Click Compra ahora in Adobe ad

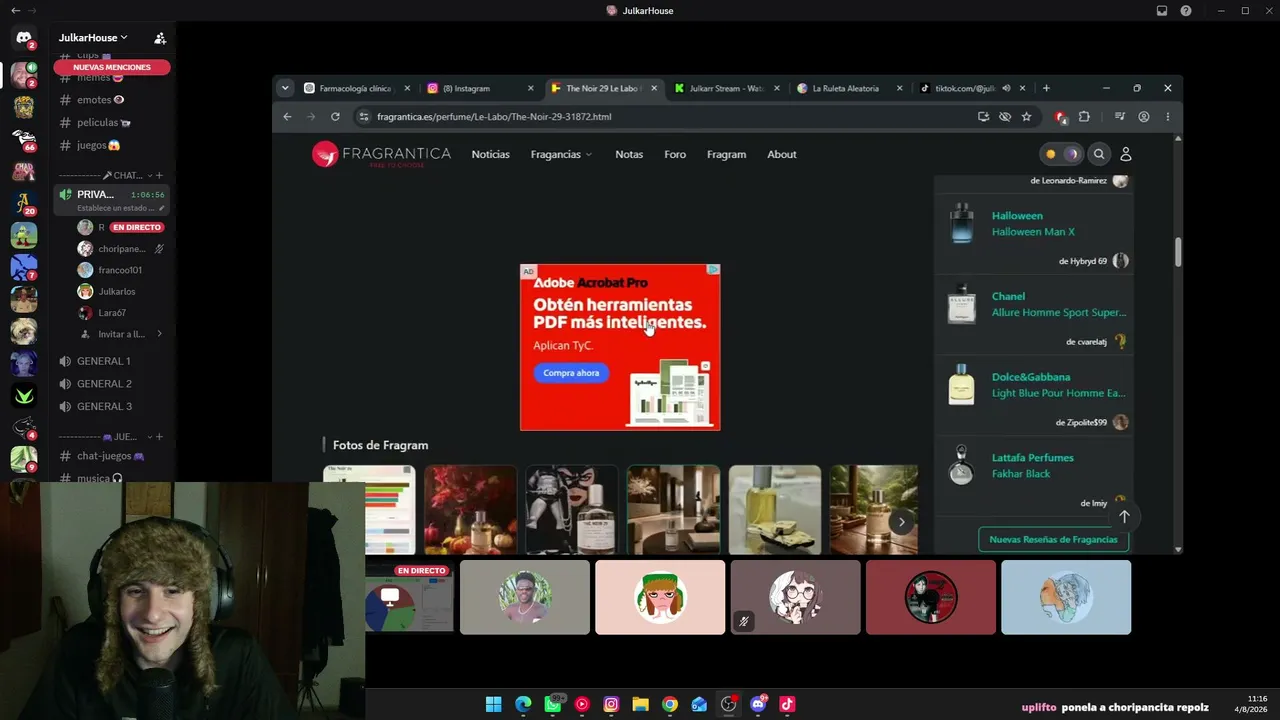(x=571, y=373)
